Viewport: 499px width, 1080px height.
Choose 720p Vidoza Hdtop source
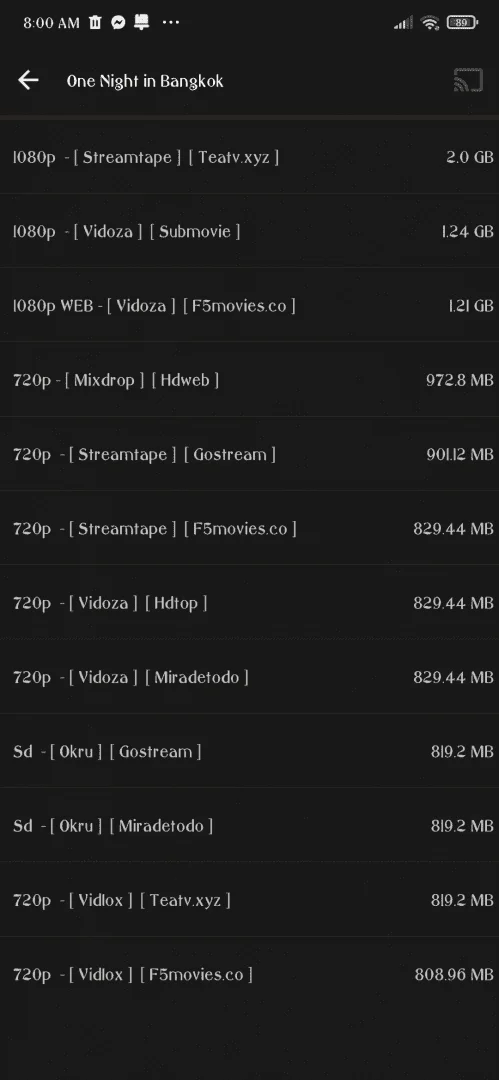250,603
